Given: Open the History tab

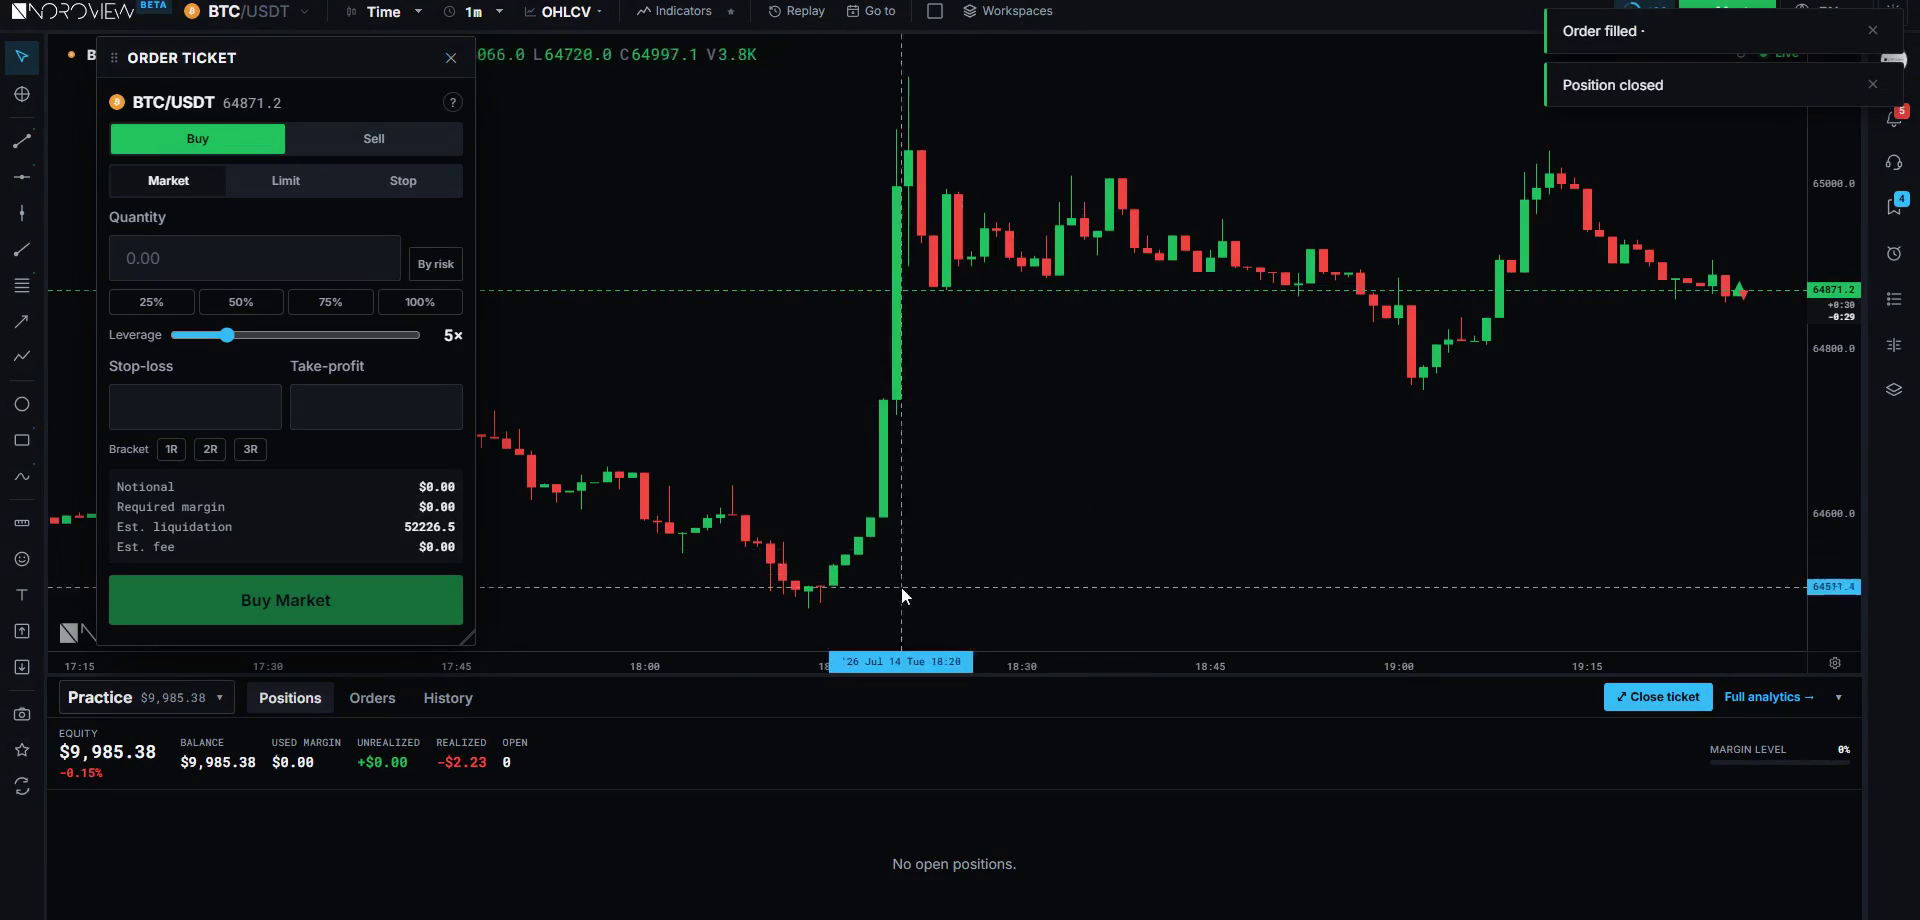Looking at the screenshot, I should (447, 698).
